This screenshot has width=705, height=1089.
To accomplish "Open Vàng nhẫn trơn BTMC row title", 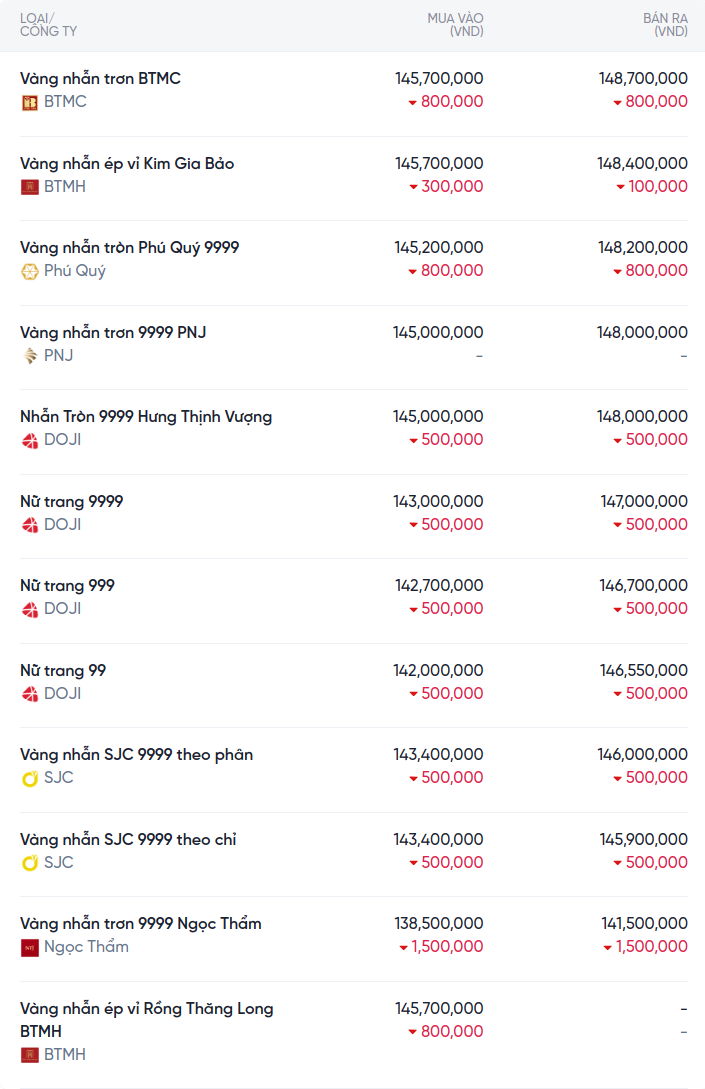I will tap(100, 78).
